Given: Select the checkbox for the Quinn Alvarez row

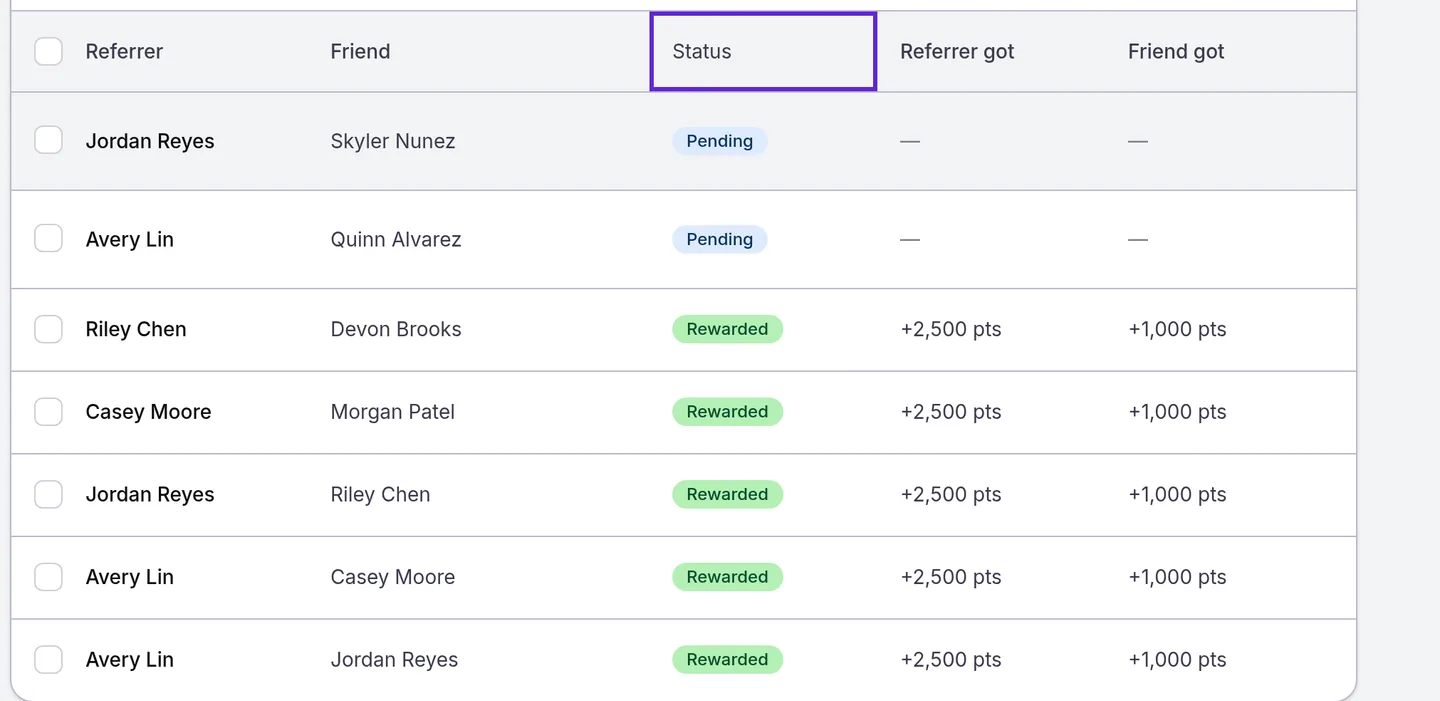Looking at the screenshot, I should [x=48, y=239].
